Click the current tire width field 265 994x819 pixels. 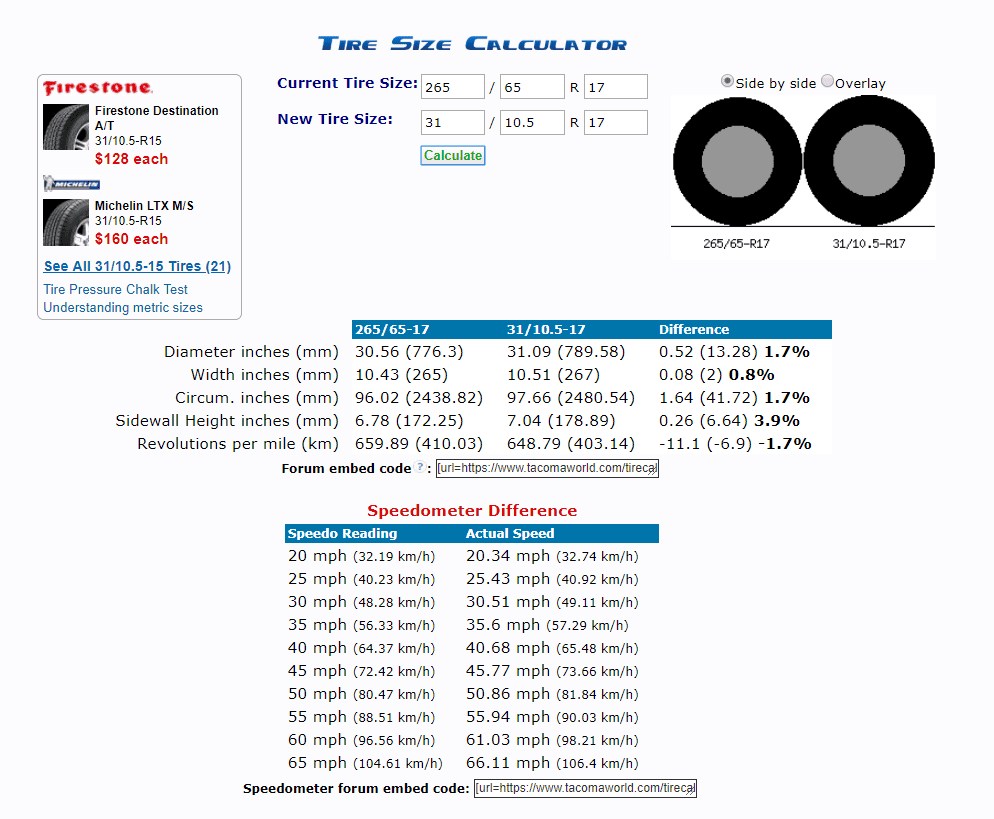click(453, 87)
